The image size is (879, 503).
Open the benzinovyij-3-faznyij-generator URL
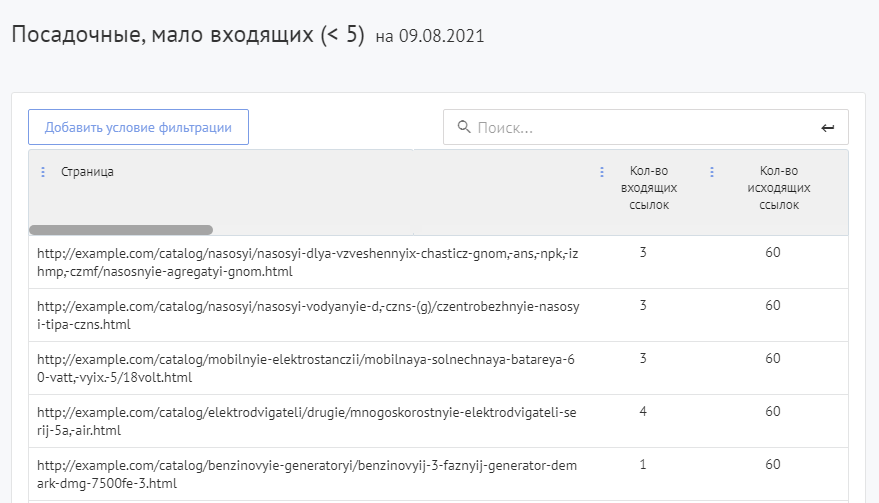[x=307, y=474]
